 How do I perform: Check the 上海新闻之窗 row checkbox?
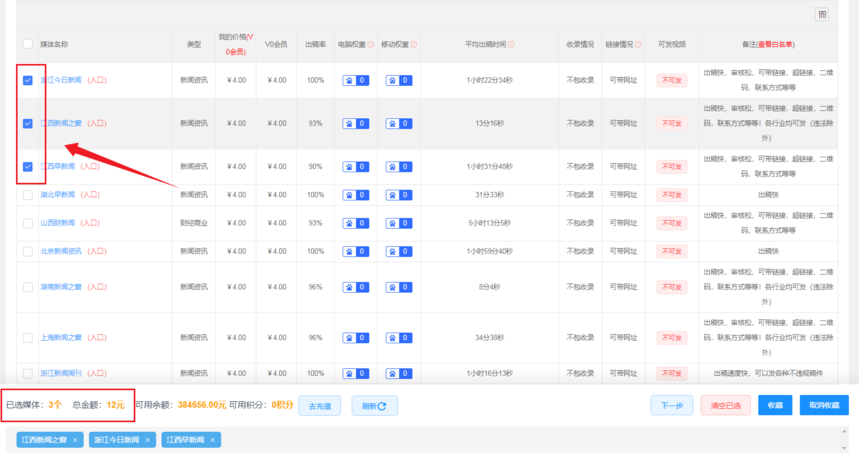28,338
